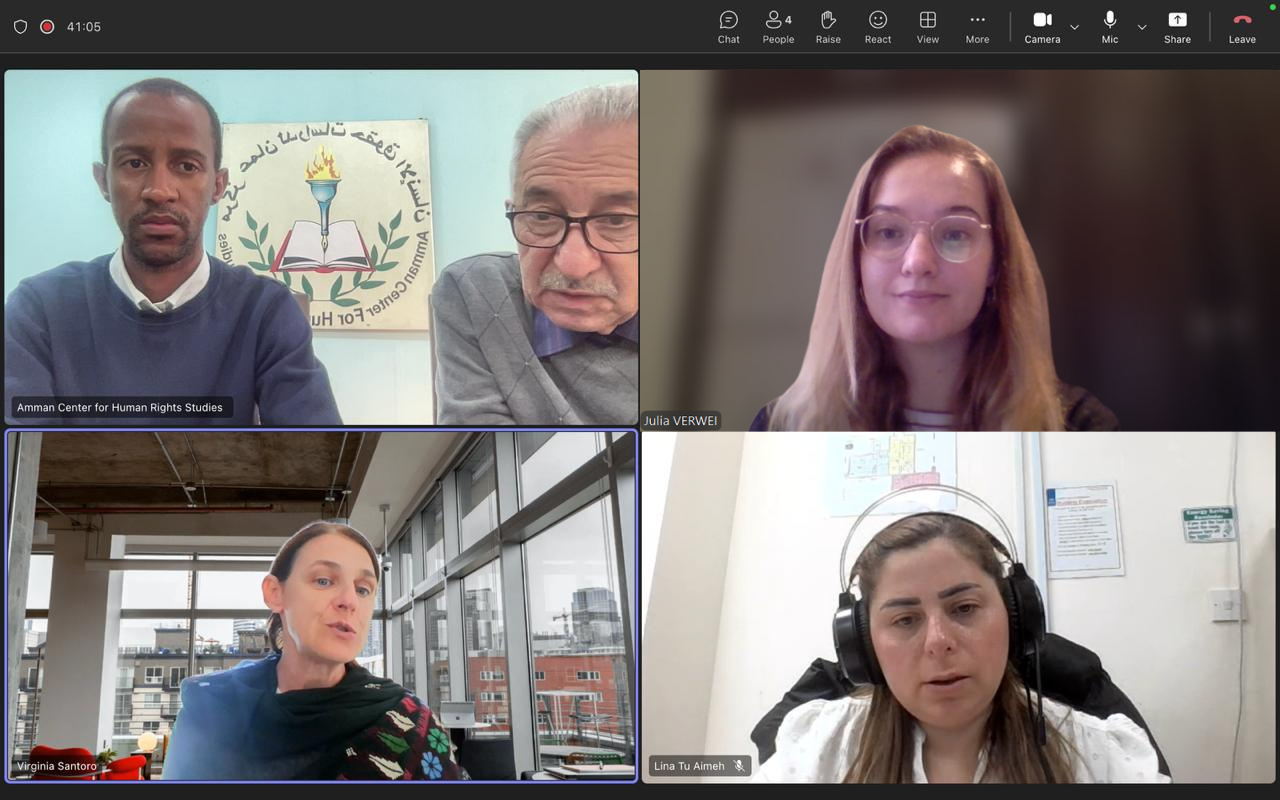The height and width of the screenshot is (800, 1280).
Task: Click Lina Tu Aimeh's muted mic icon
Action: click(739, 766)
